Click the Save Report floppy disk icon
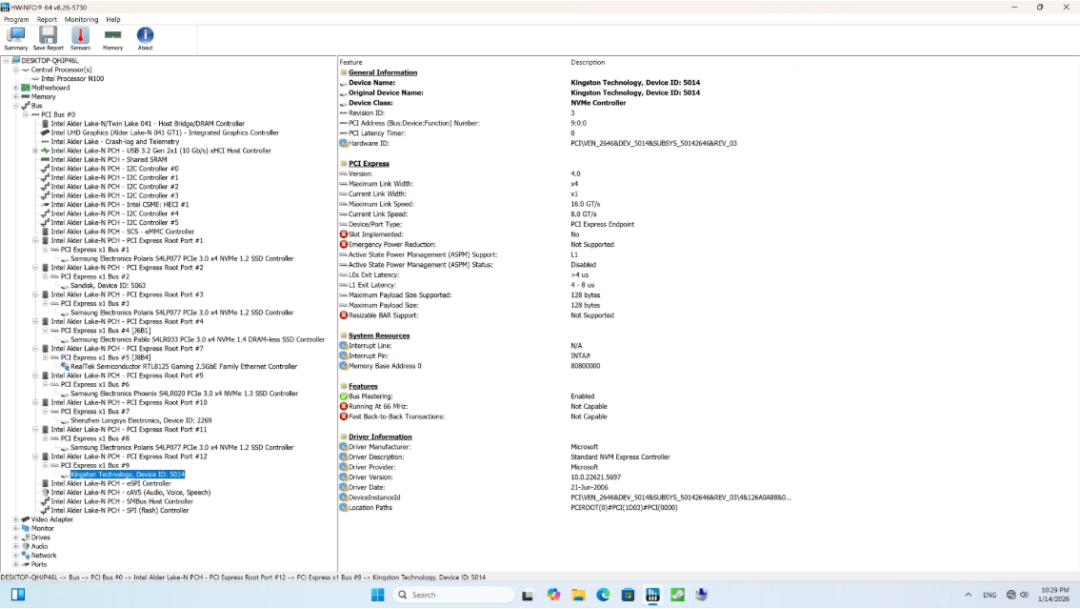Viewport: 1080px width, 609px height. tap(47, 38)
